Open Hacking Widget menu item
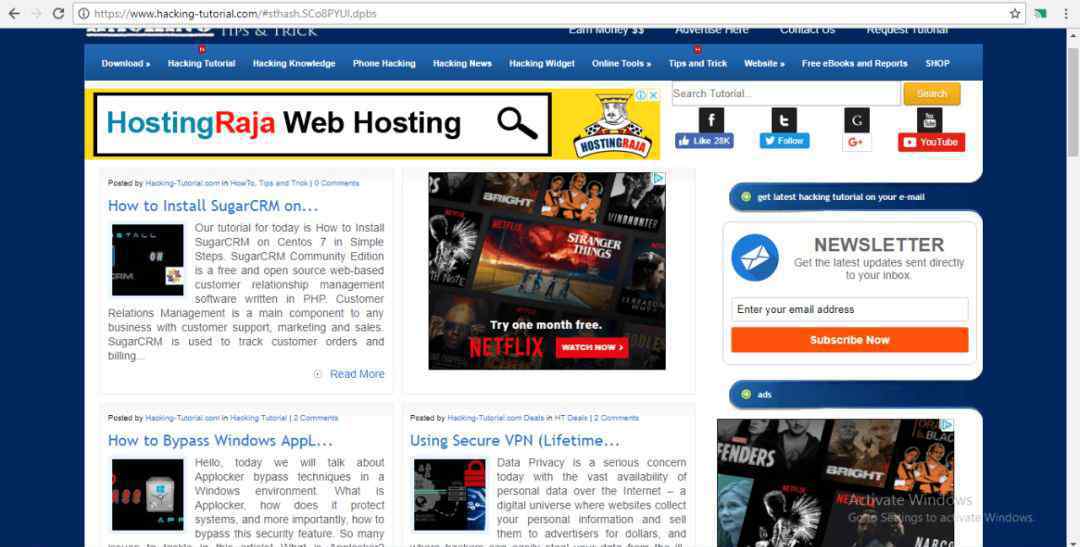 [542, 63]
